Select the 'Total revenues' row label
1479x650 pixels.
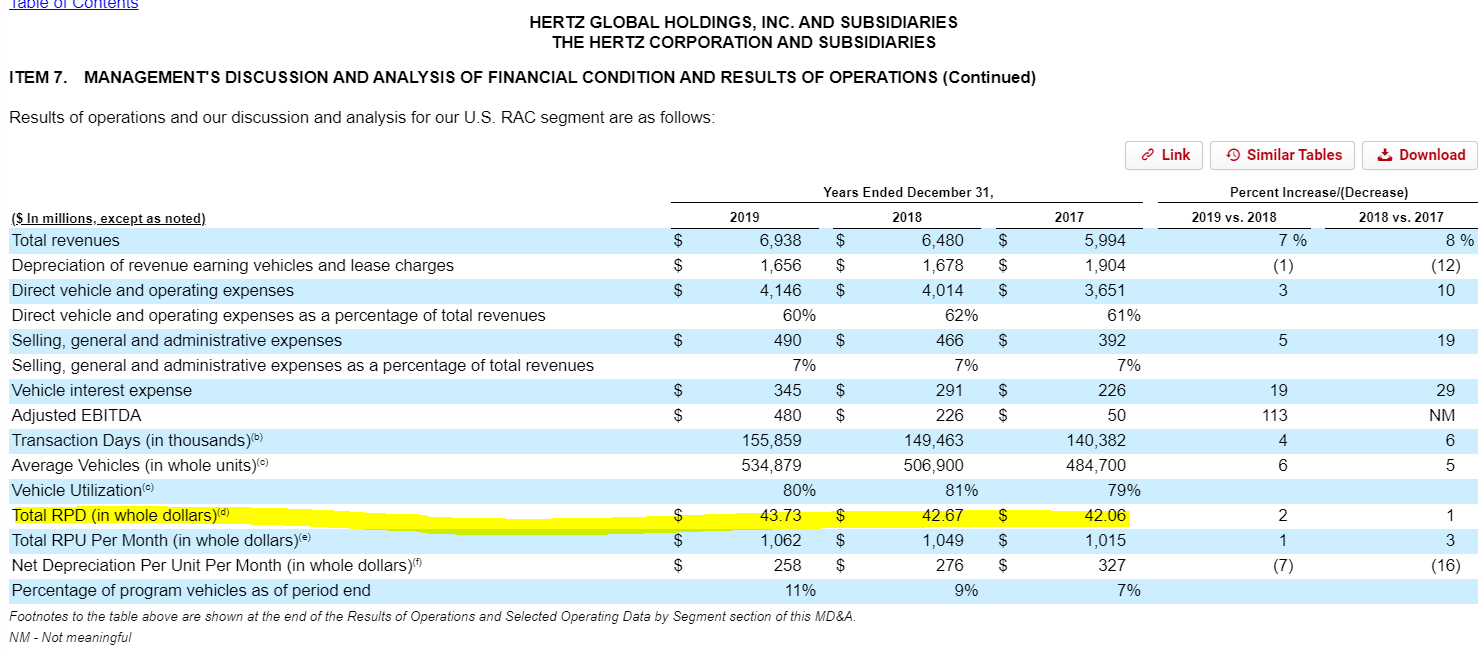pos(65,240)
